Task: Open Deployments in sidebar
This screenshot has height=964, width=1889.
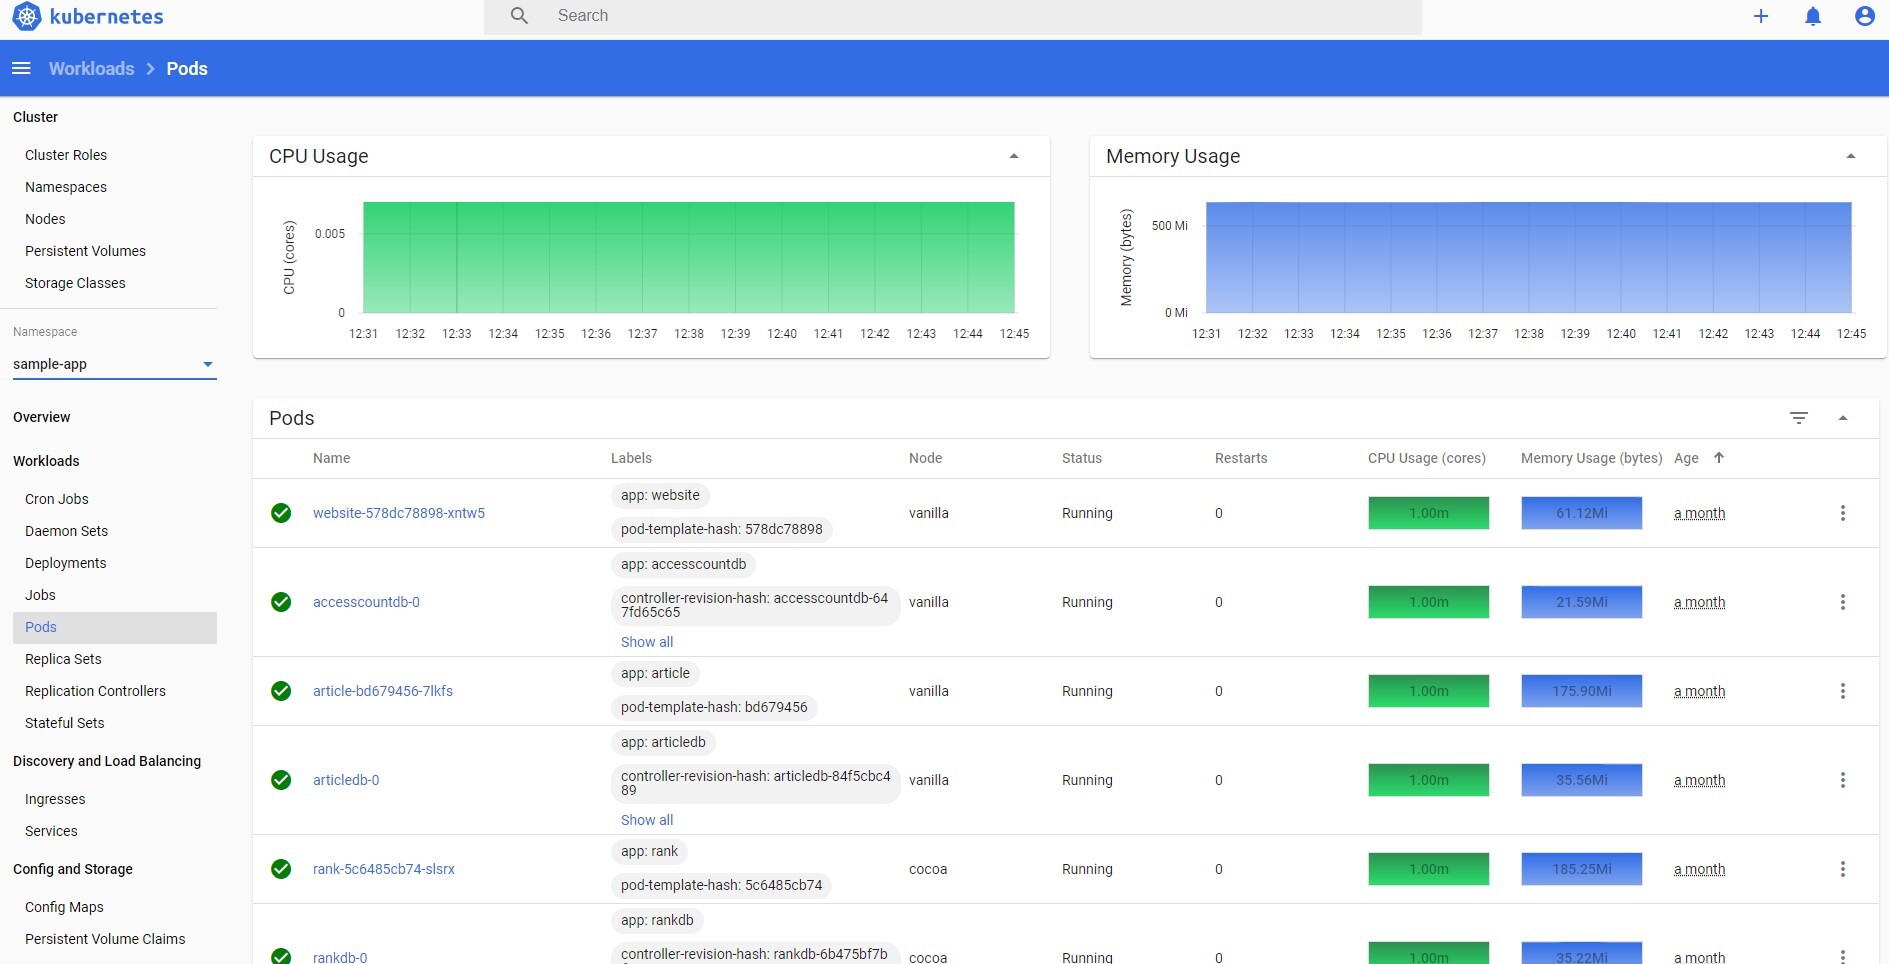Action: tap(65, 563)
